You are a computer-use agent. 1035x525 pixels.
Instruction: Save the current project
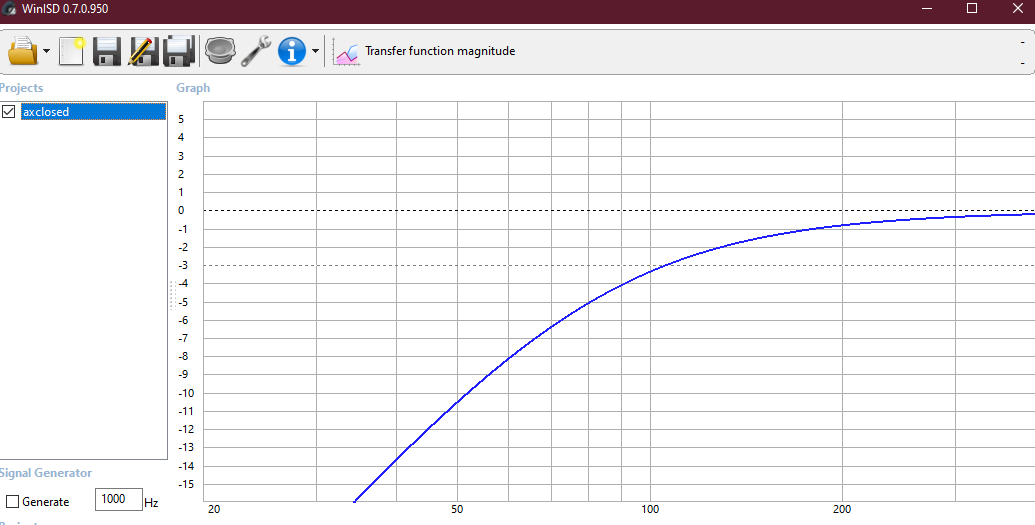(x=107, y=51)
